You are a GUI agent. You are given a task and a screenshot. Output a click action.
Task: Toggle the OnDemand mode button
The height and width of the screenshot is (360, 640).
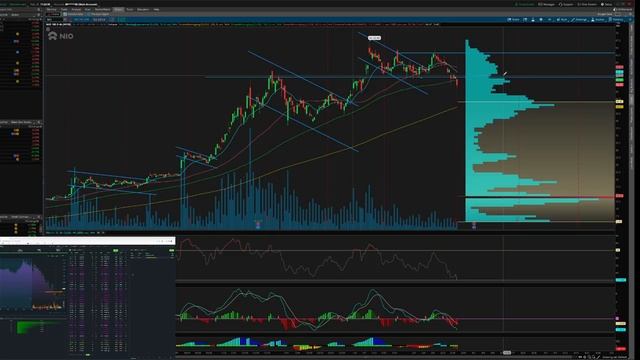pyautogui.click(x=622, y=9)
